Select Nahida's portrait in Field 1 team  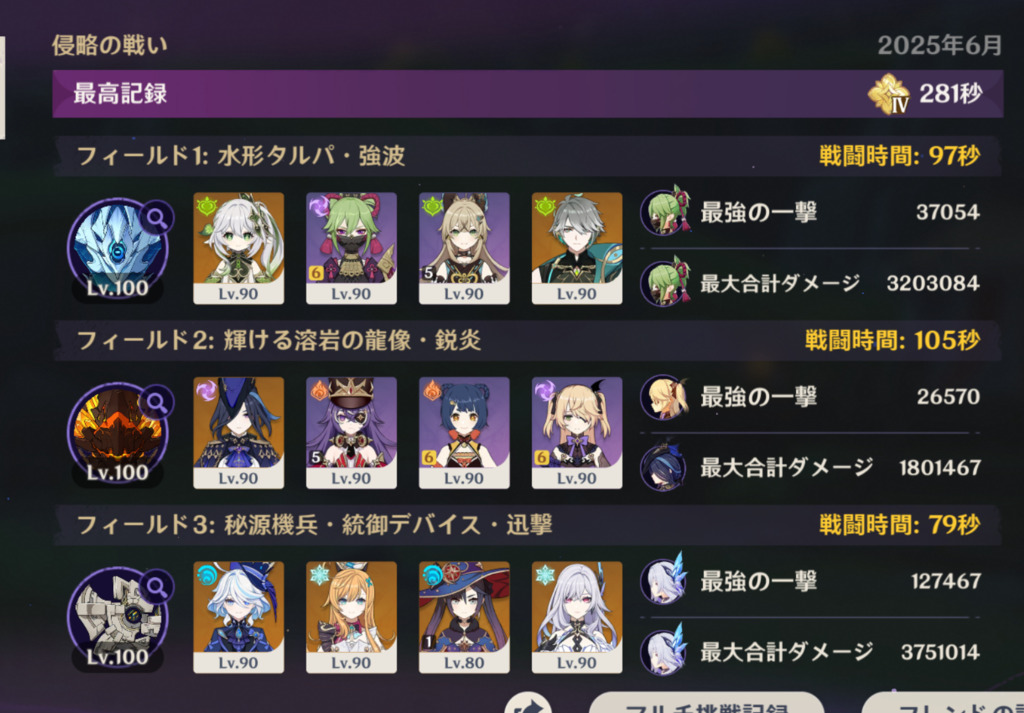point(238,248)
